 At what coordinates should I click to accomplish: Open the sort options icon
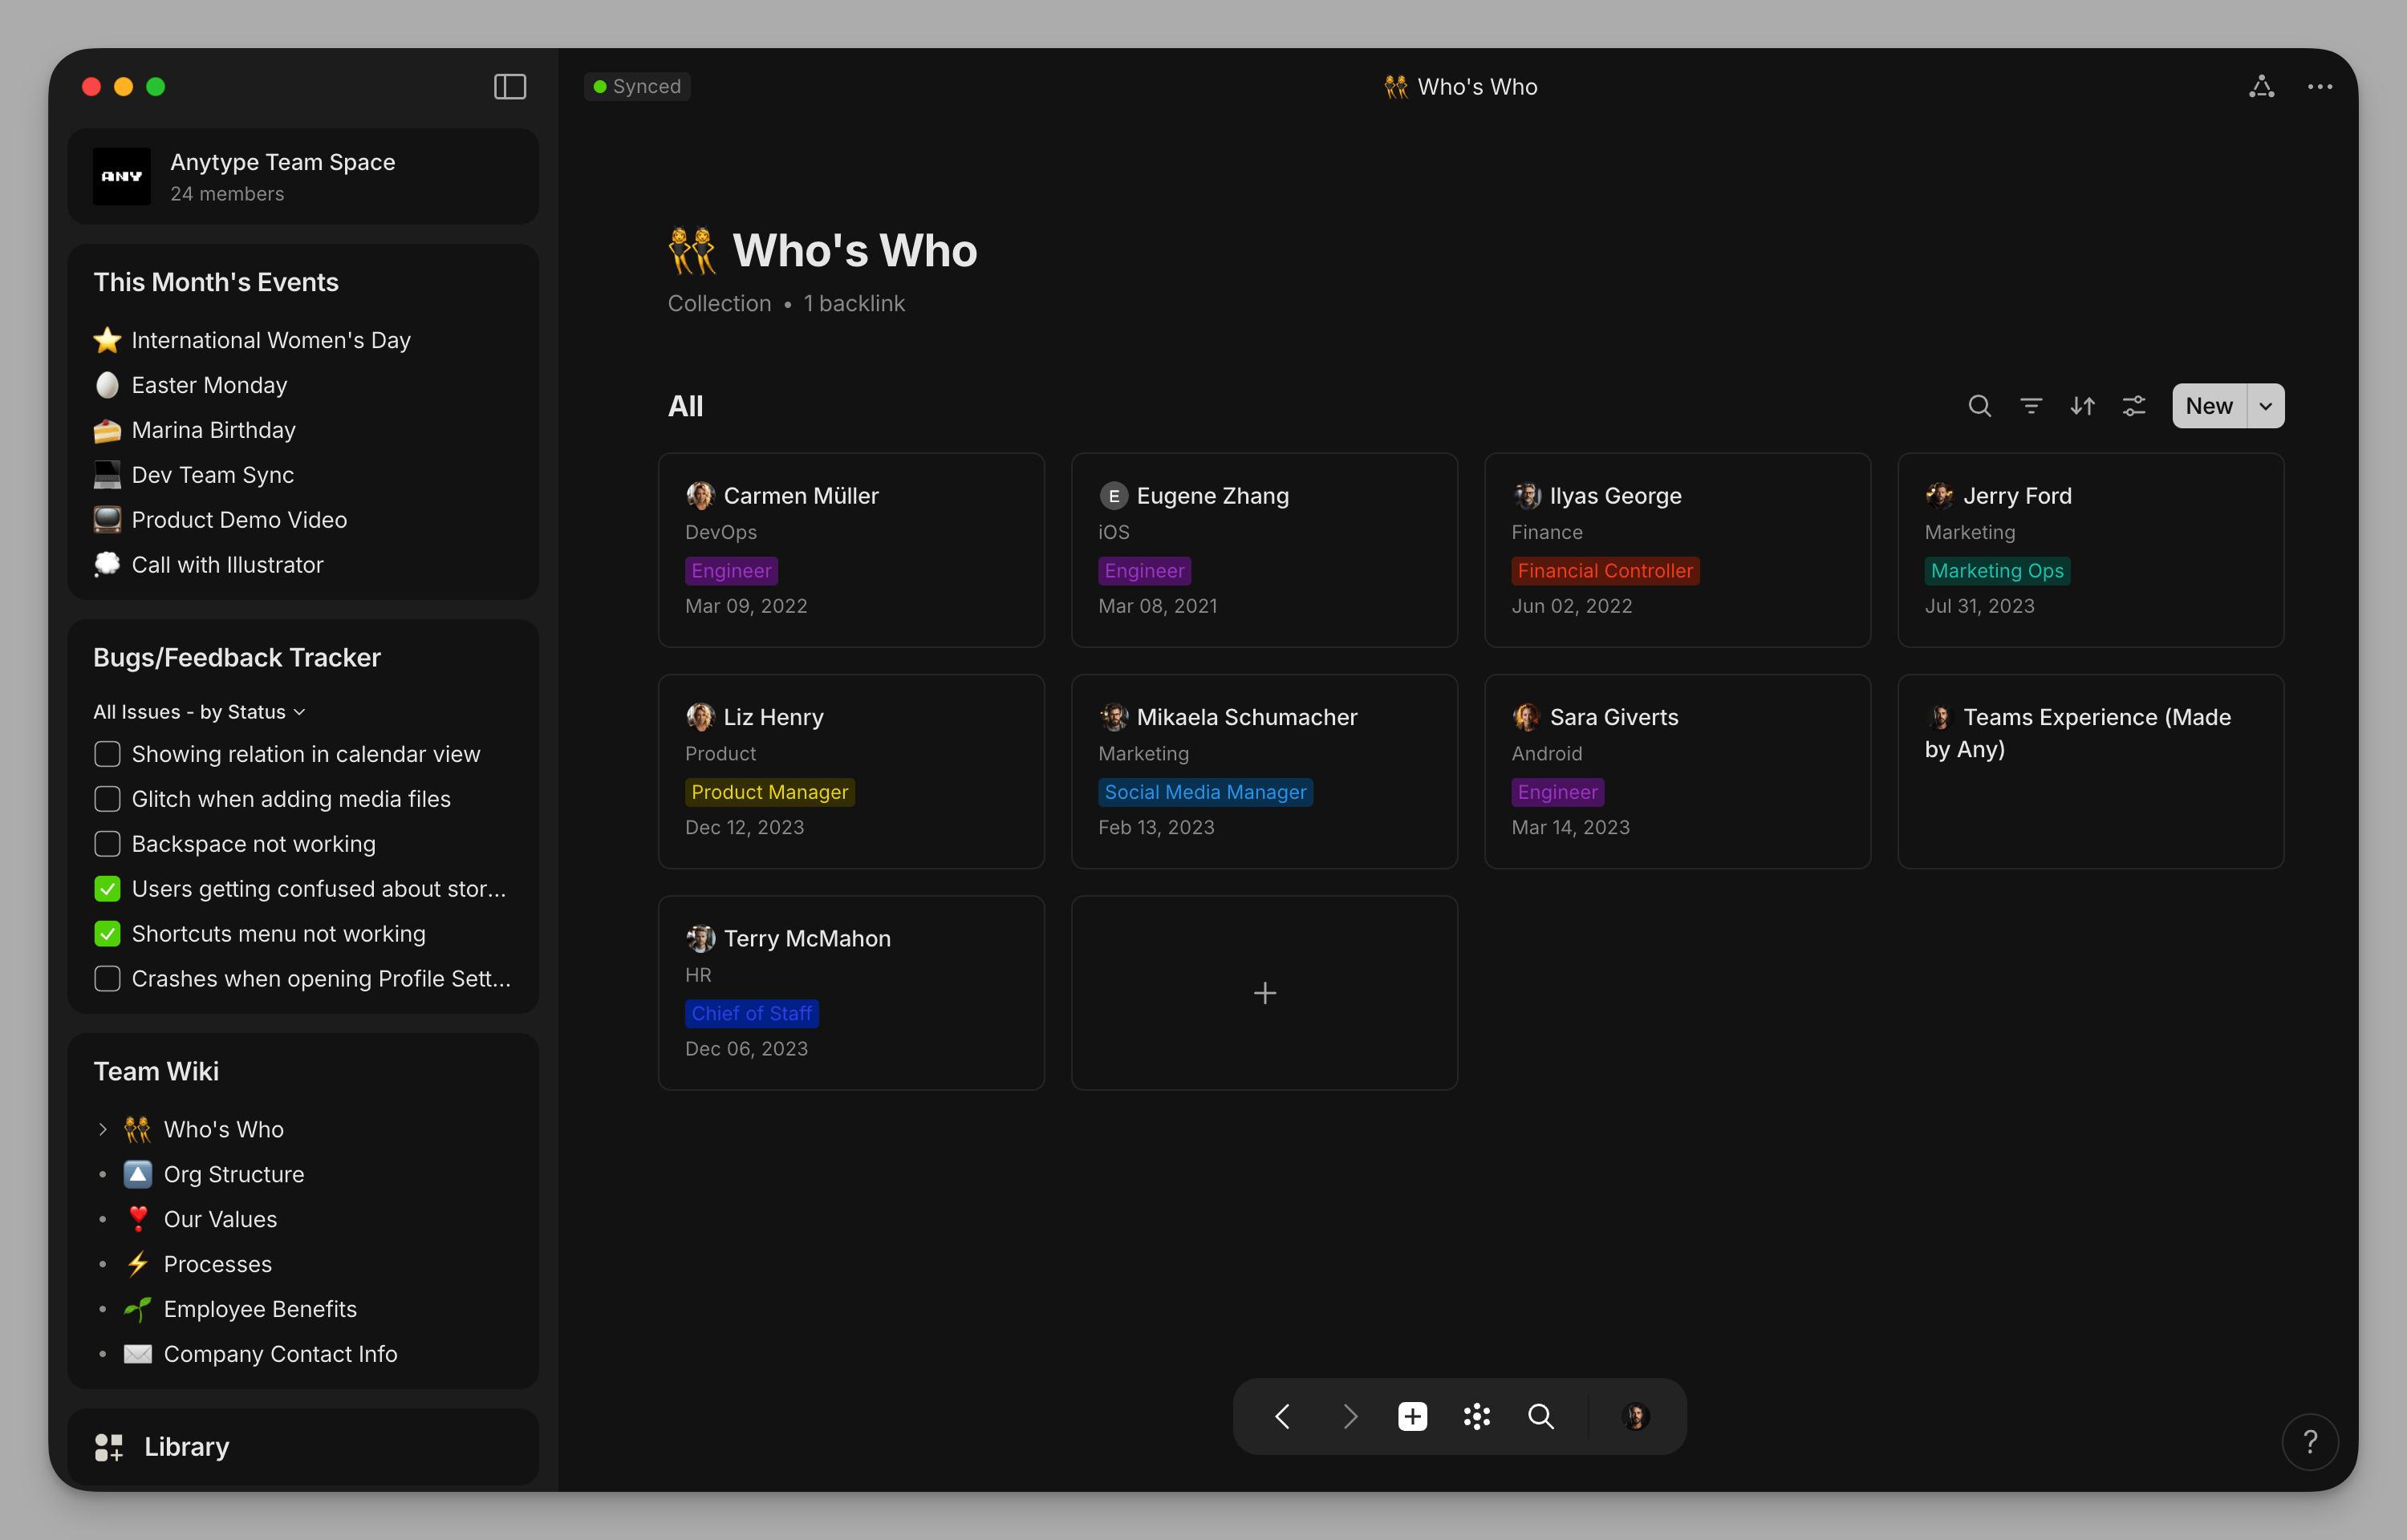pos(2084,406)
